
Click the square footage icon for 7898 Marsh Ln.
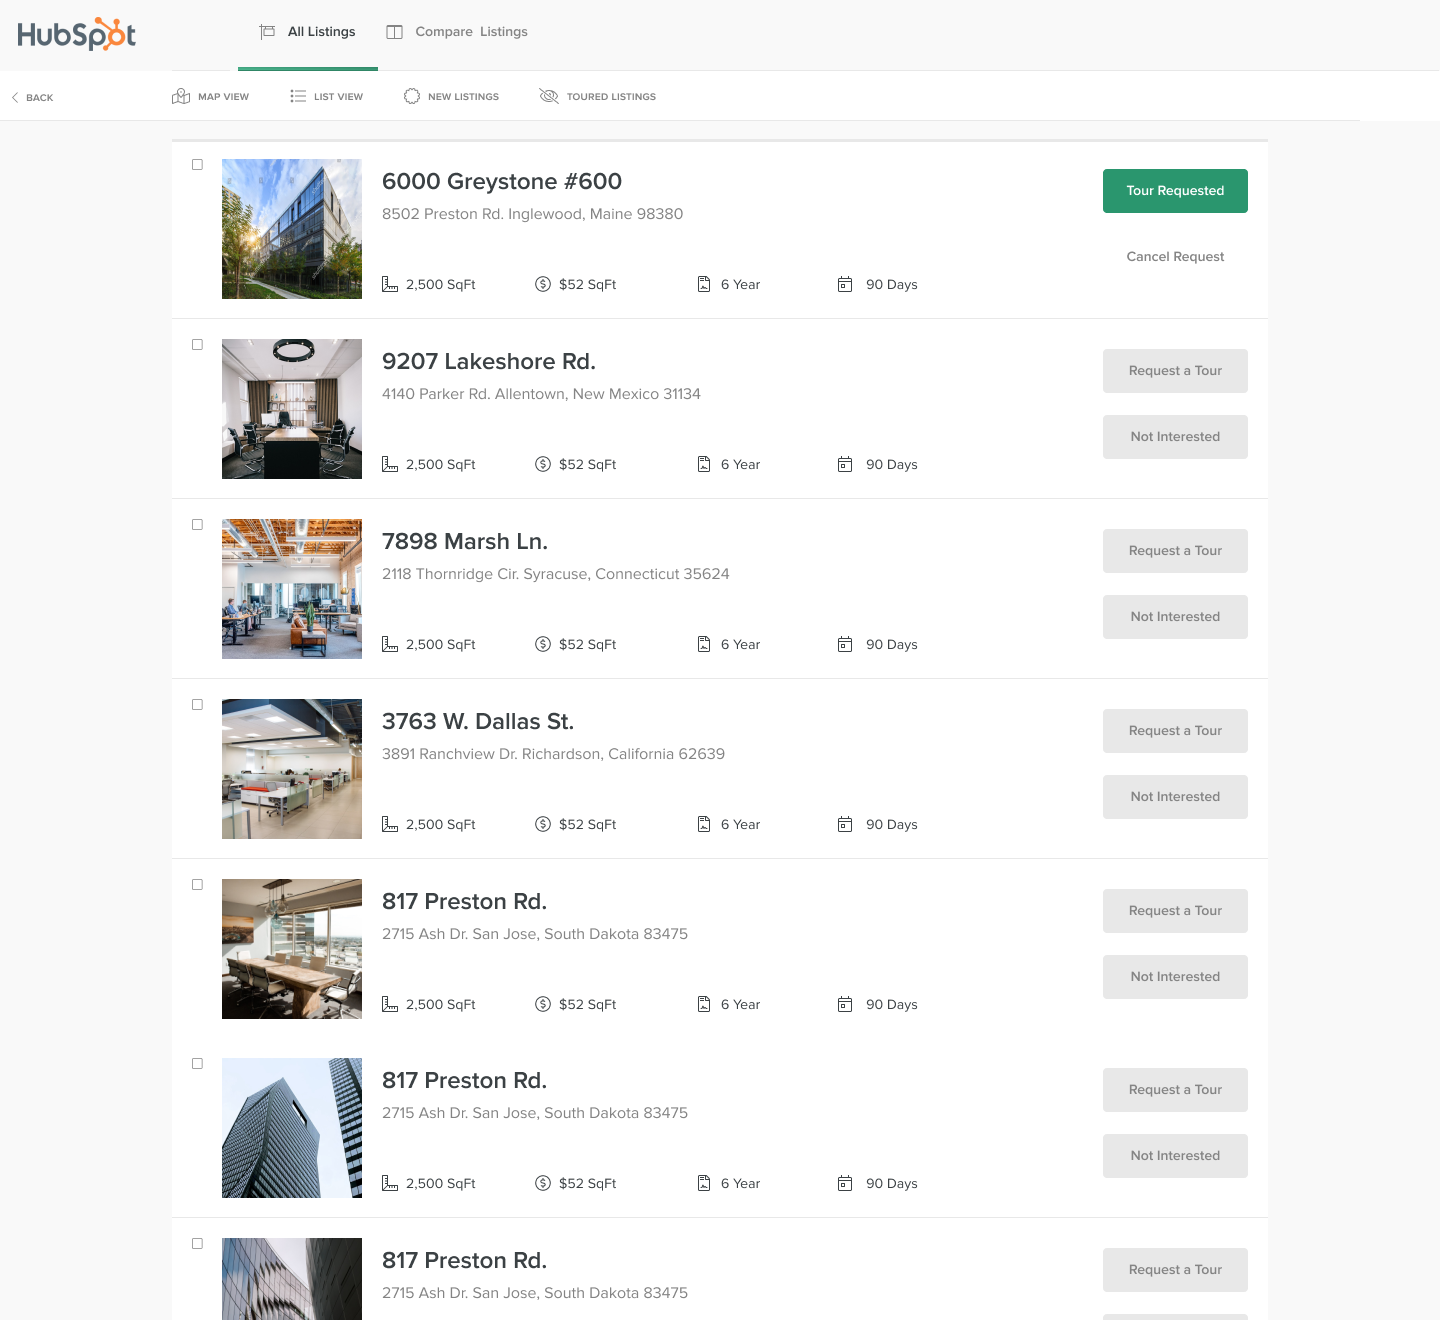coord(390,644)
